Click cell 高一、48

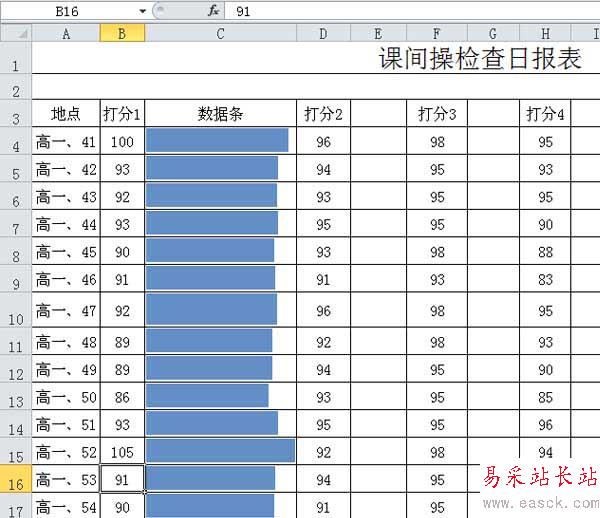(x=66, y=342)
